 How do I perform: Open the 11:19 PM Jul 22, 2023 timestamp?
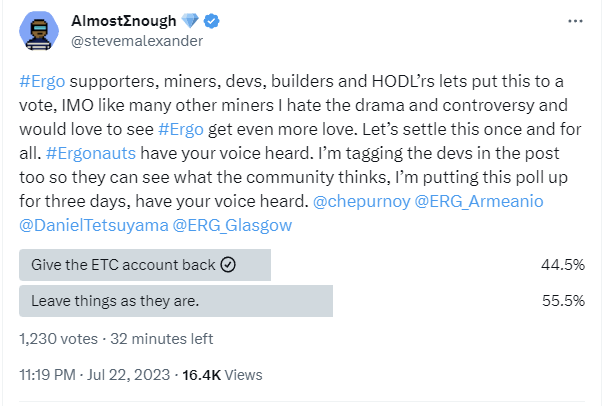95,375
